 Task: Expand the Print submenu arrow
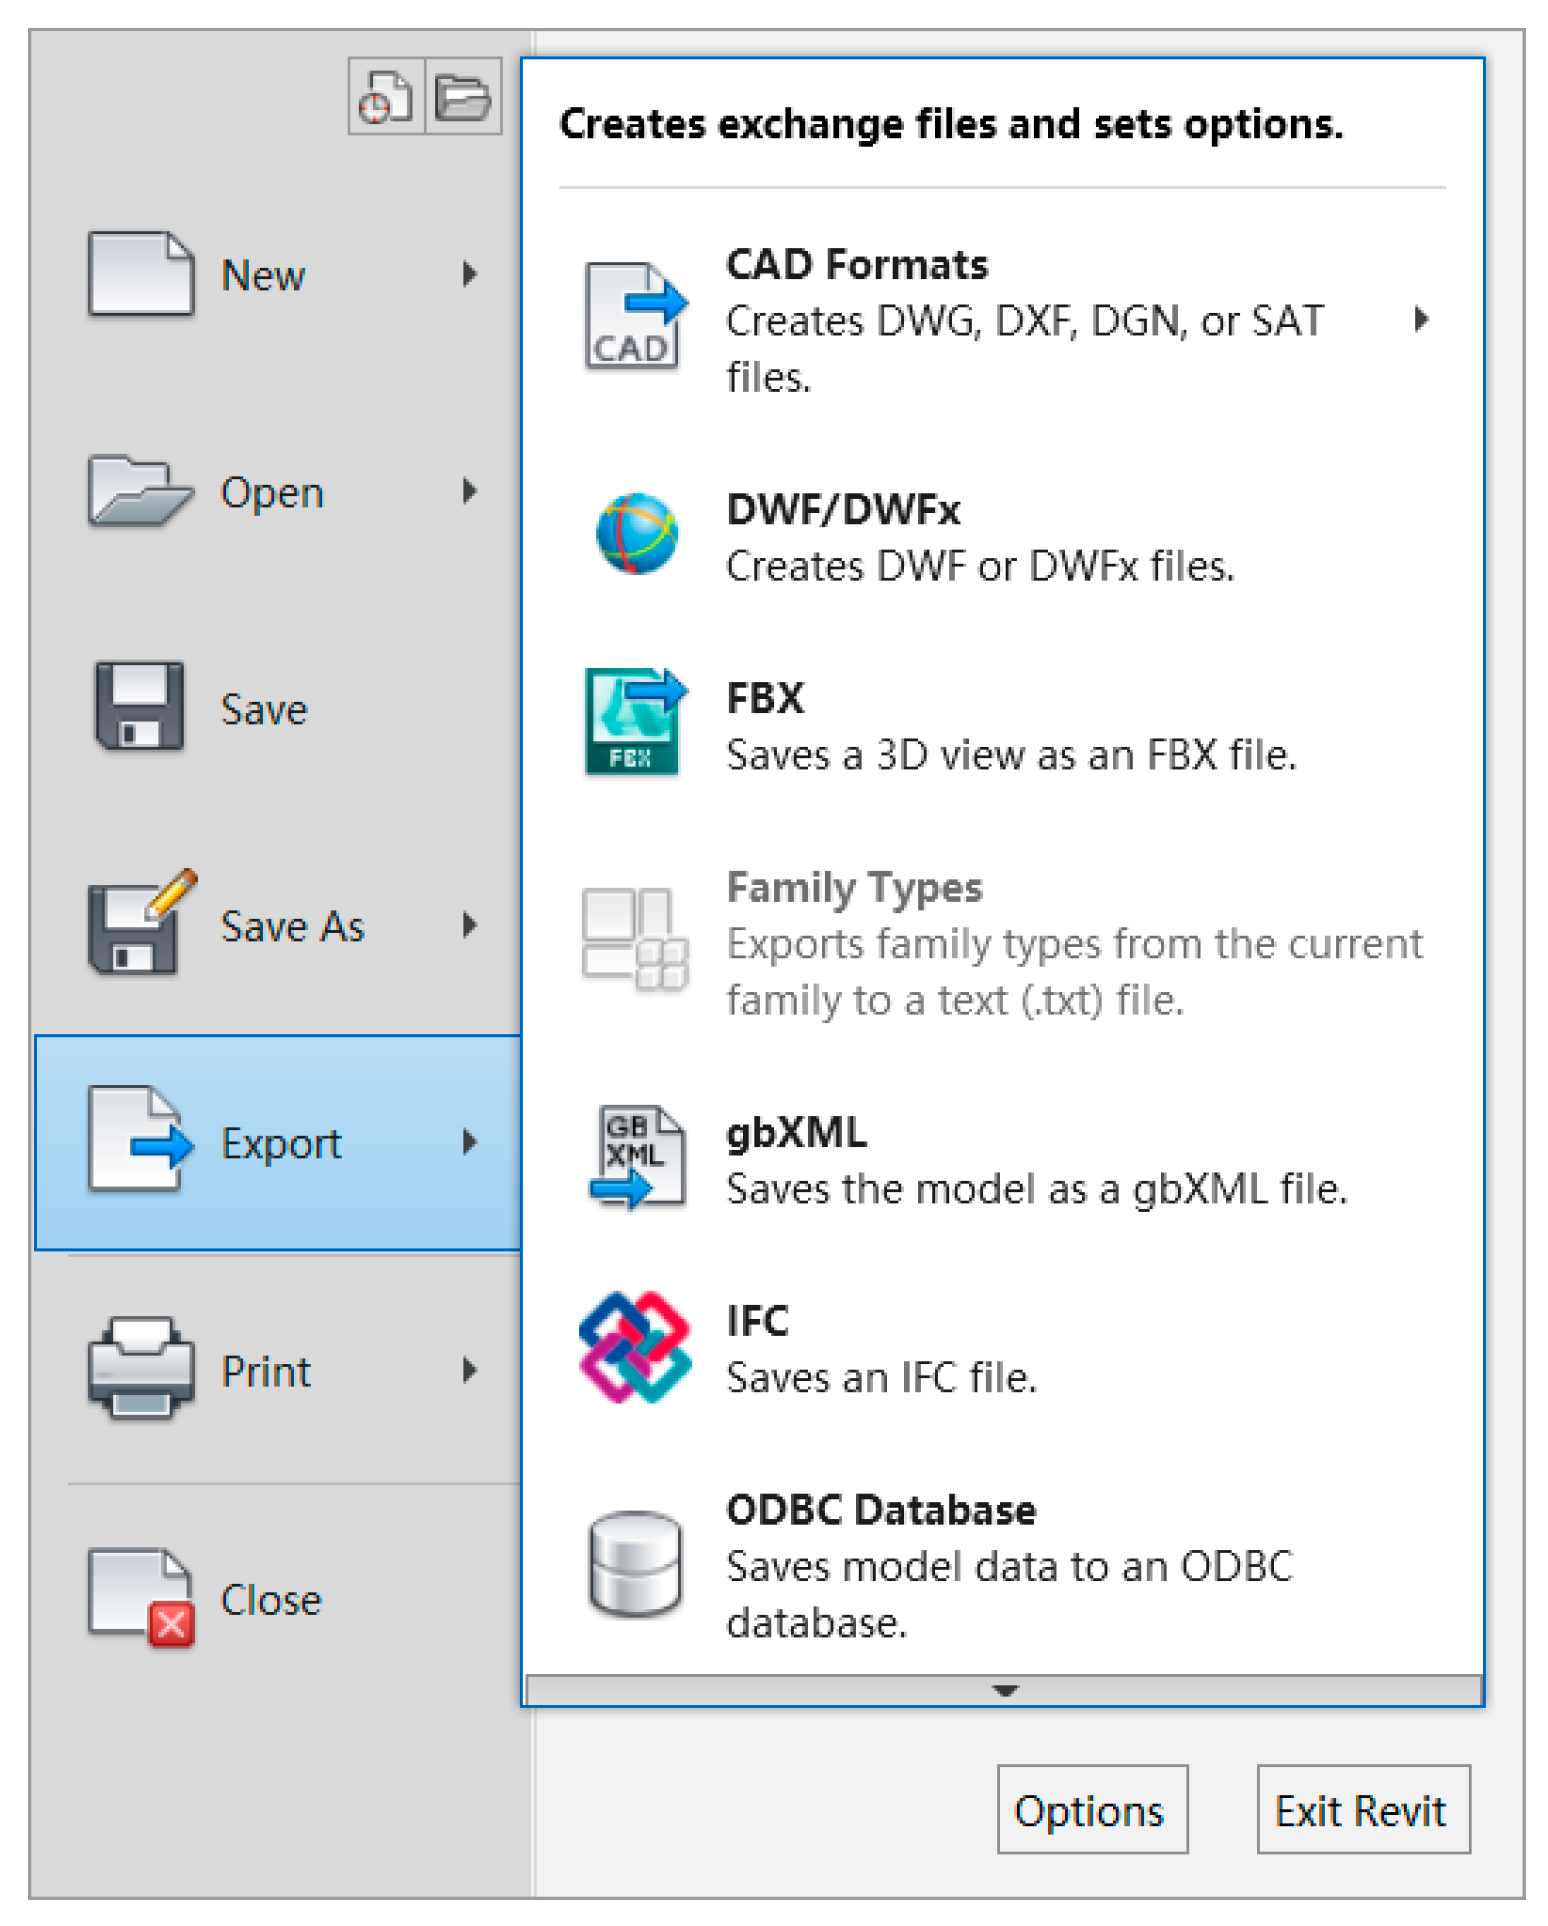click(469, 1370)
